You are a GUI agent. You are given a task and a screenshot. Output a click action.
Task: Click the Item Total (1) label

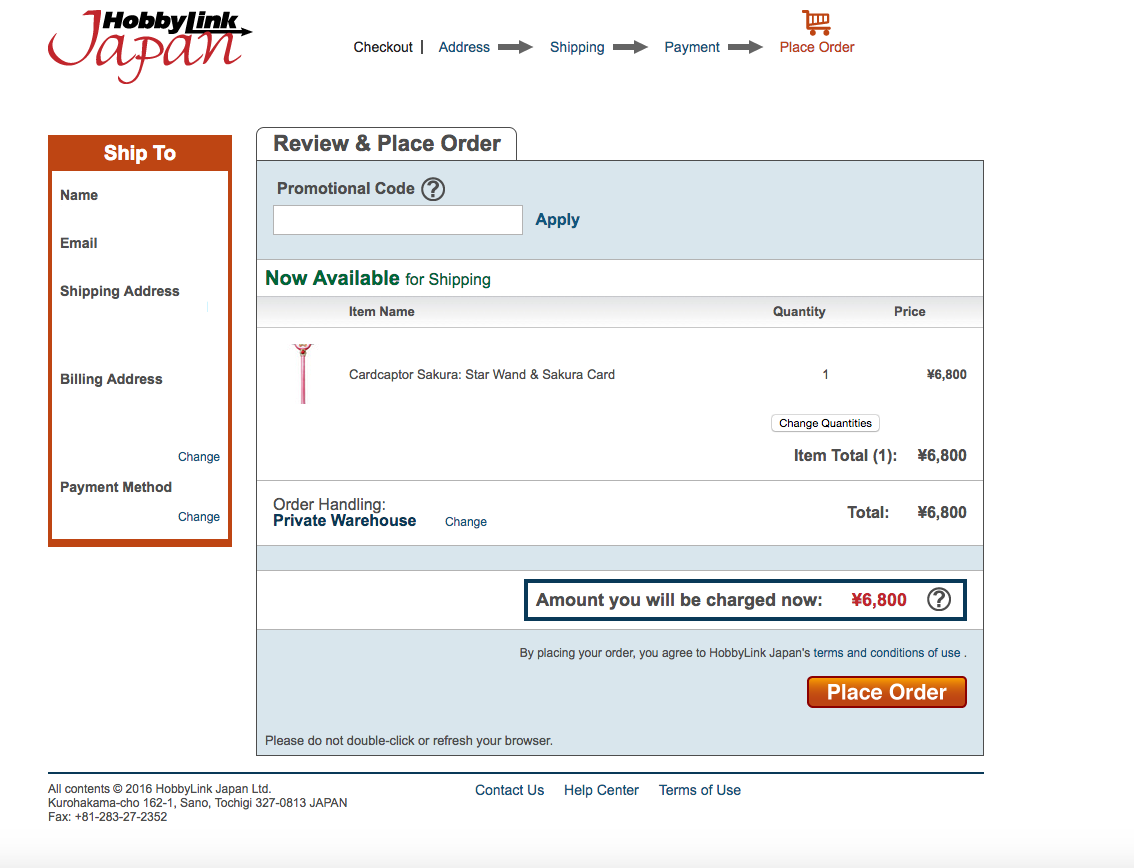pyautogui.click(x=845, y=456)
